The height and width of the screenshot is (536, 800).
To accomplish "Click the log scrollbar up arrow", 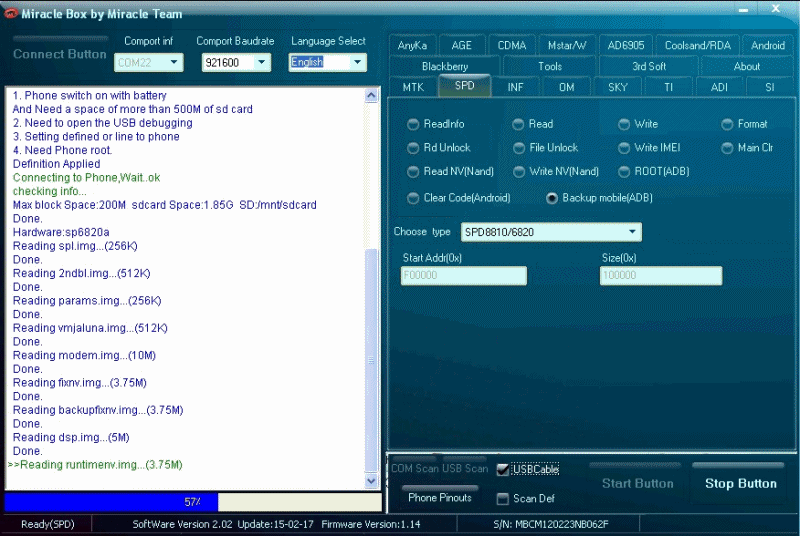I will (x=371, y=95).
